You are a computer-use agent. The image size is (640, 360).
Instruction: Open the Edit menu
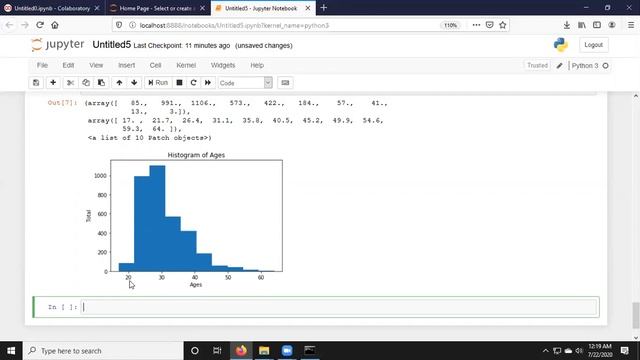pos(68,65)
